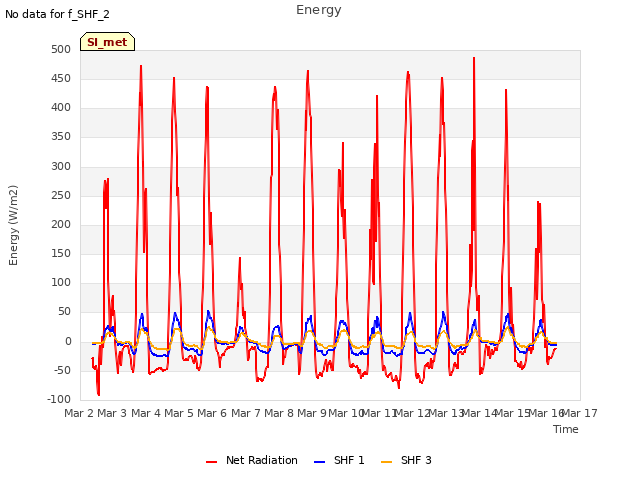
Task: Click the -50 y-axis tick label
Action: [62, 371]
